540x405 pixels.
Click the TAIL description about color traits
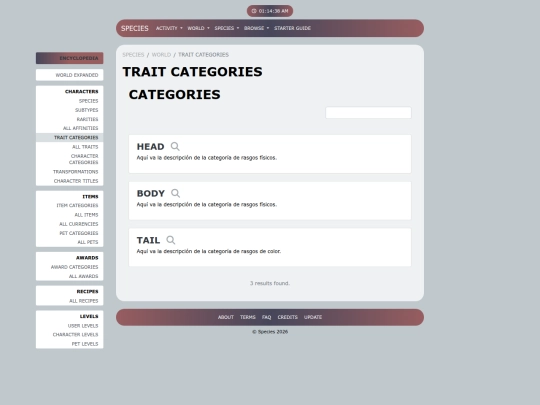(209, 251)
